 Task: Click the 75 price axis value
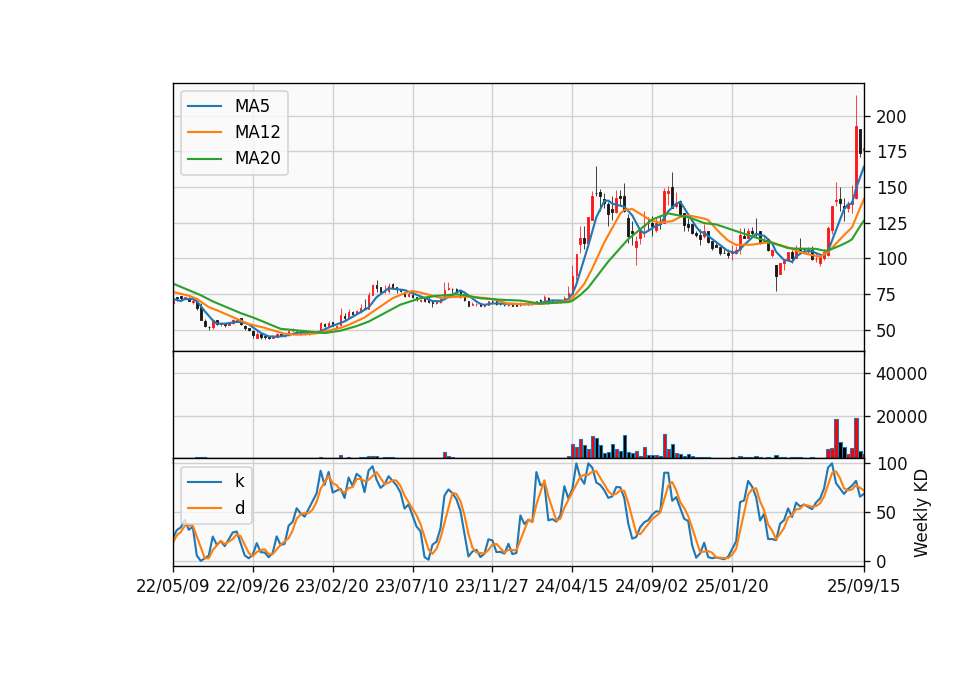coord(887,295)
